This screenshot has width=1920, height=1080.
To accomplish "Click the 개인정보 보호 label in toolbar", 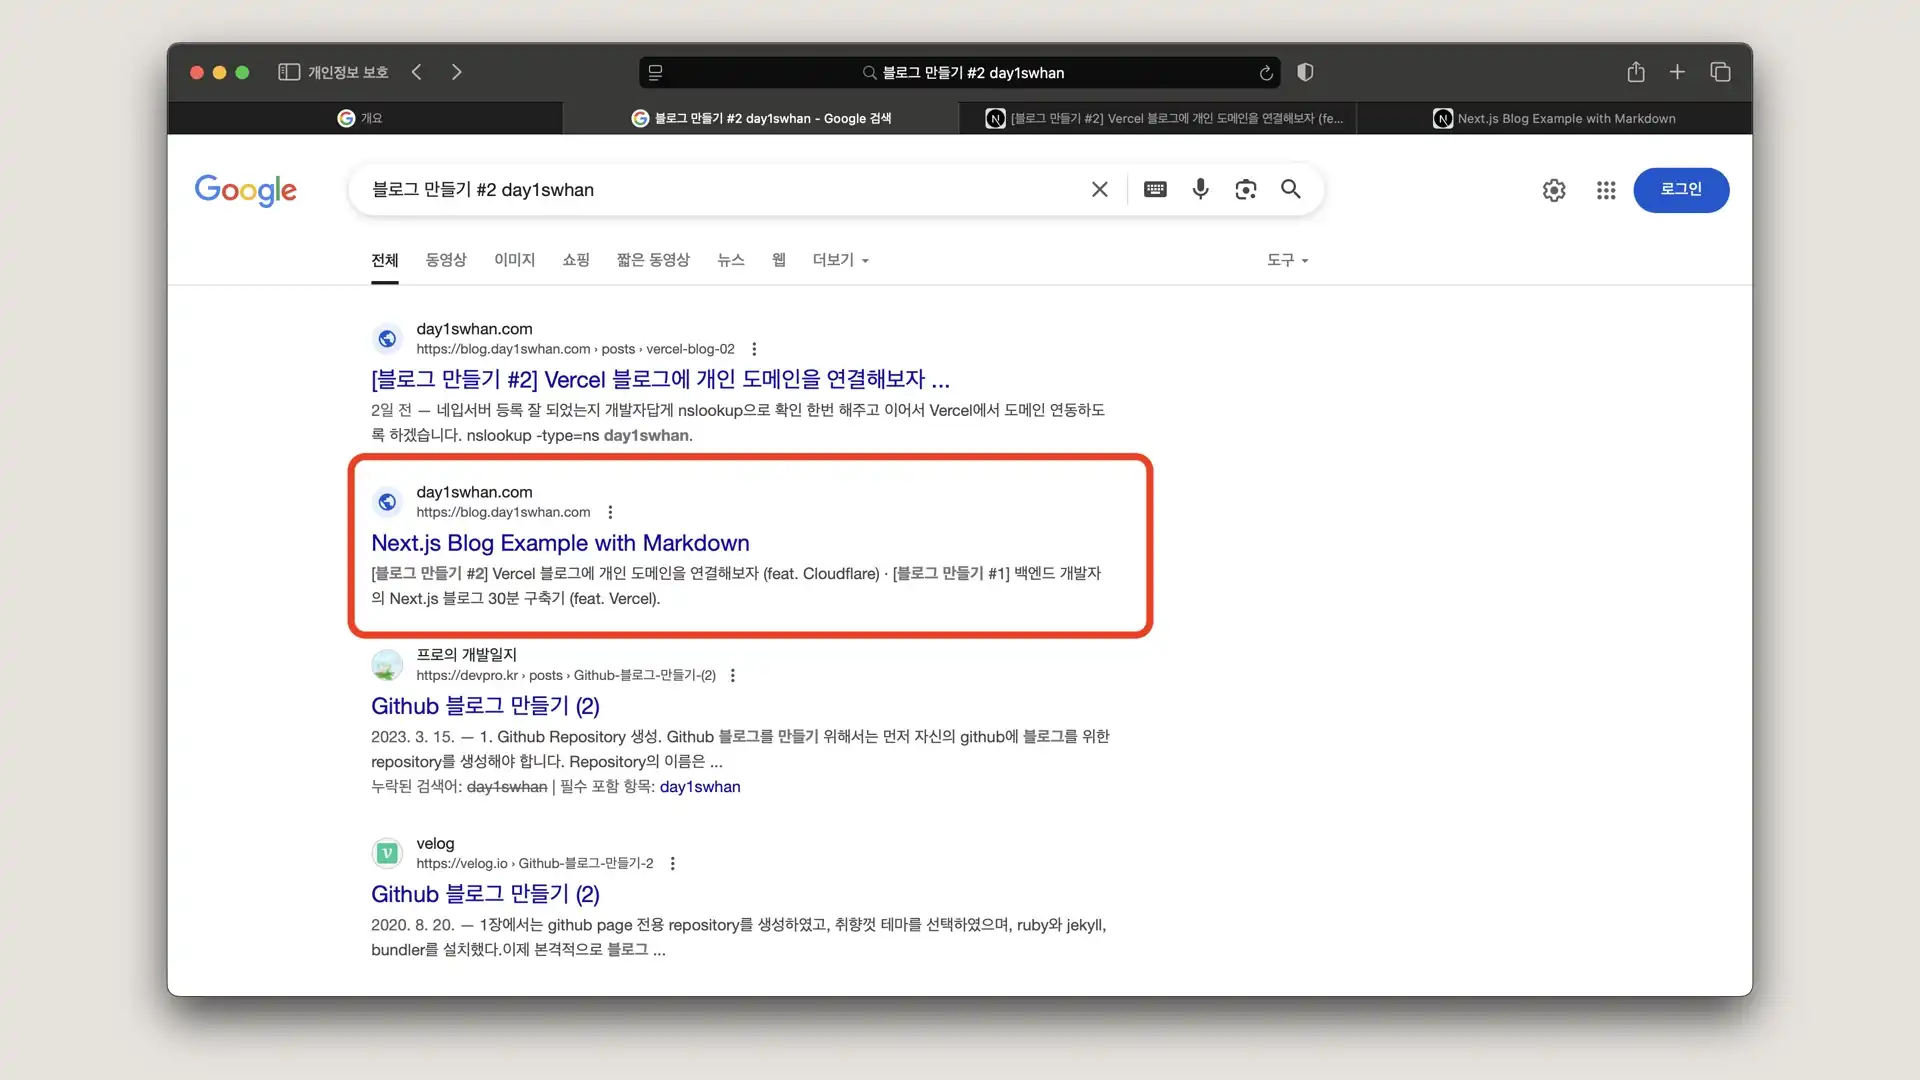I will [348, 72].
